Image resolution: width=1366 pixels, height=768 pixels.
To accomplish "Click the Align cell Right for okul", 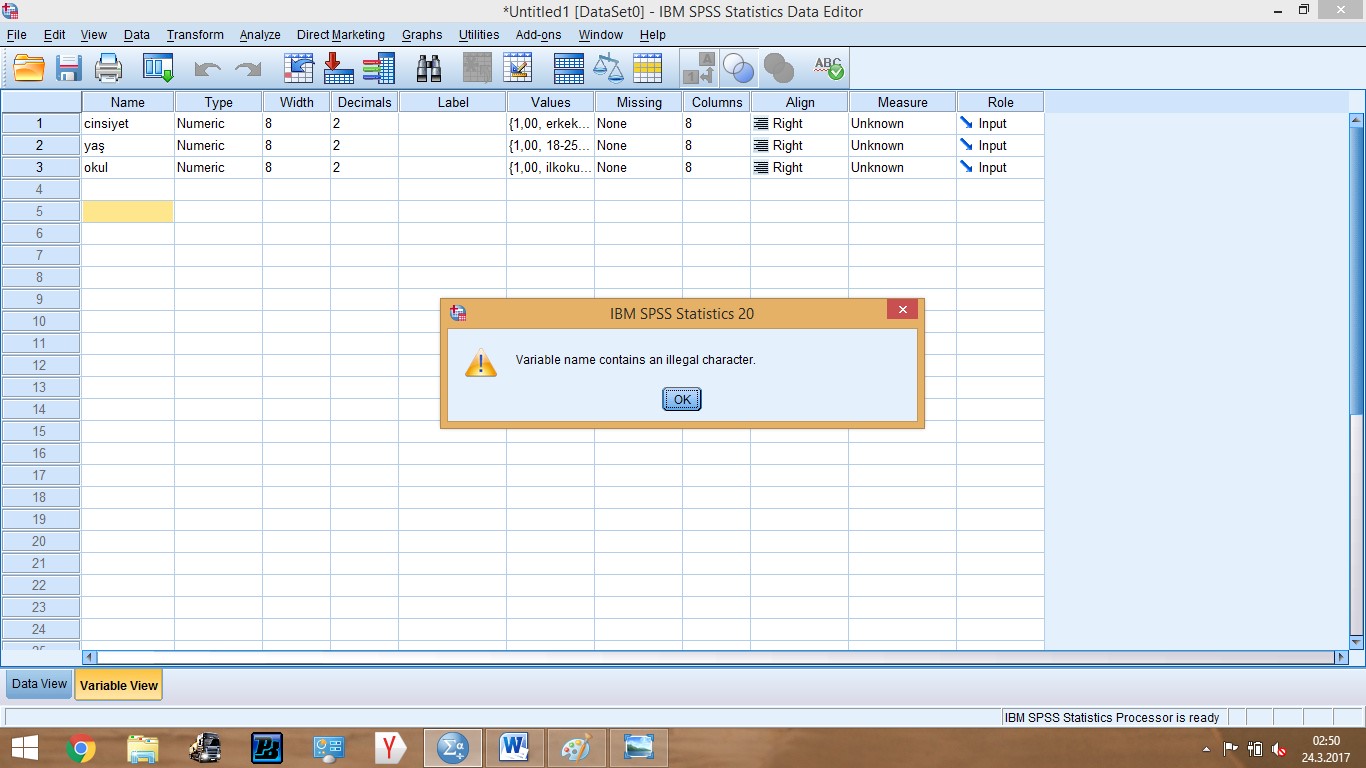I will pos(799,168).
